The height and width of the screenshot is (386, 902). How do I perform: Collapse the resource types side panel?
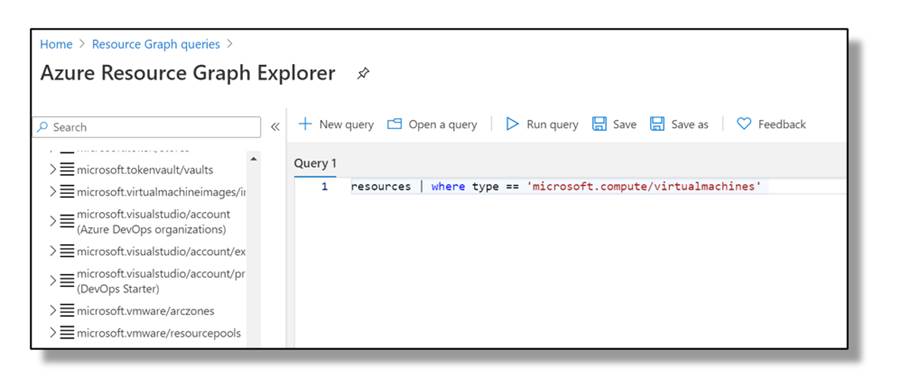(x=275, y=127)
